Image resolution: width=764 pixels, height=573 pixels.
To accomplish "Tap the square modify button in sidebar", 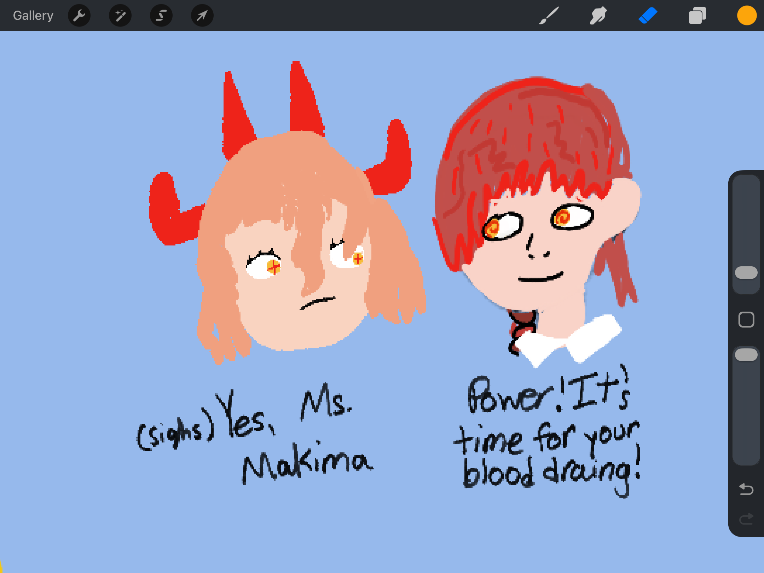I will 746,320.
